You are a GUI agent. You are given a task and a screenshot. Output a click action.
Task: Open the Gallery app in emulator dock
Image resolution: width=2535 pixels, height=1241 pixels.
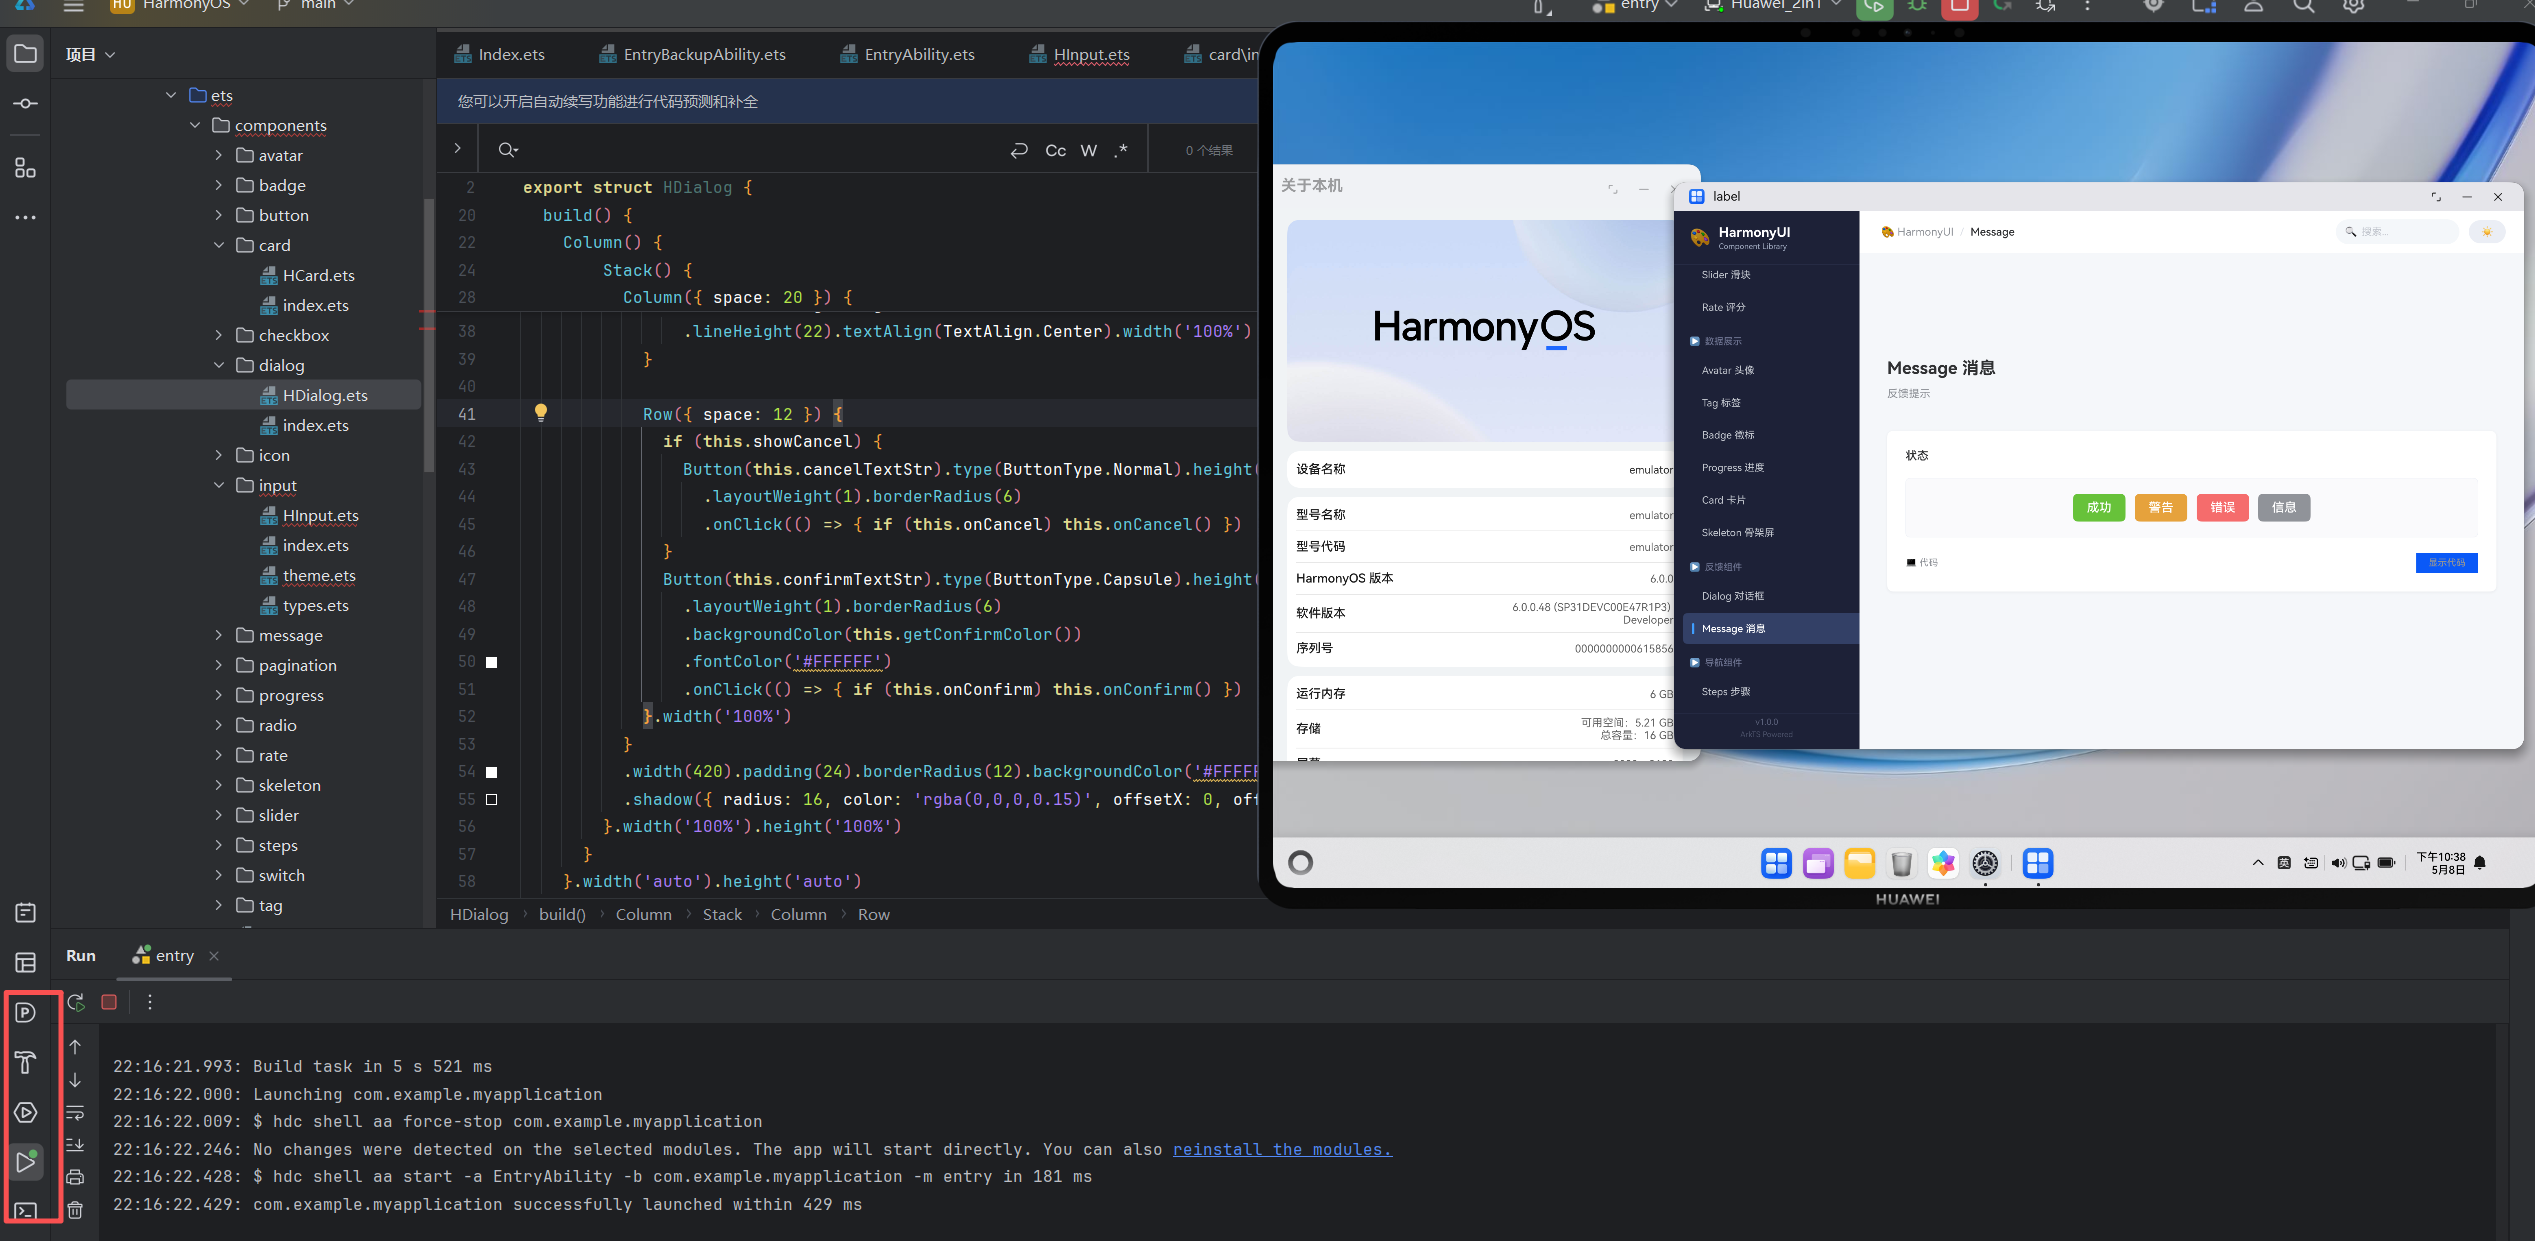[1943, 863]
